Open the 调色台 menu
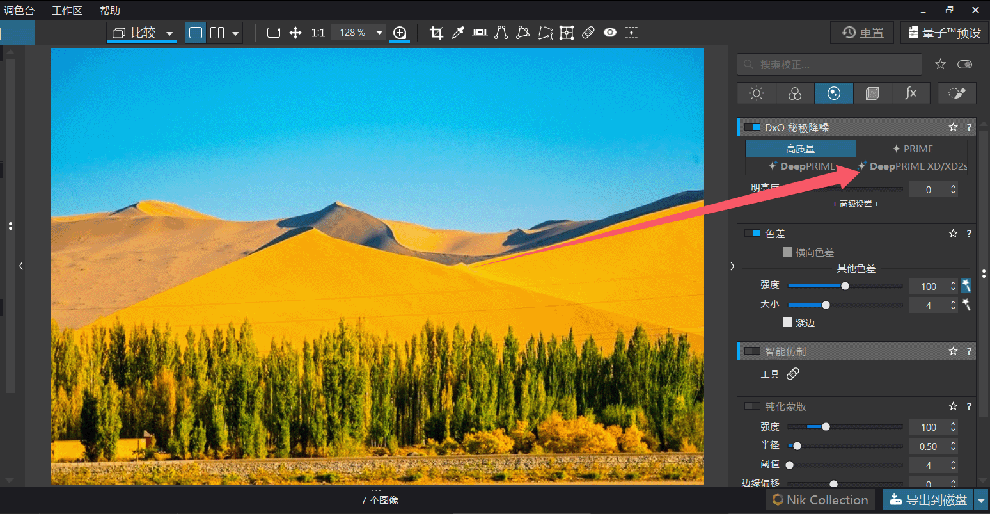Image resolution: width=990 pixels, height=514 pixels. (18, 10)
